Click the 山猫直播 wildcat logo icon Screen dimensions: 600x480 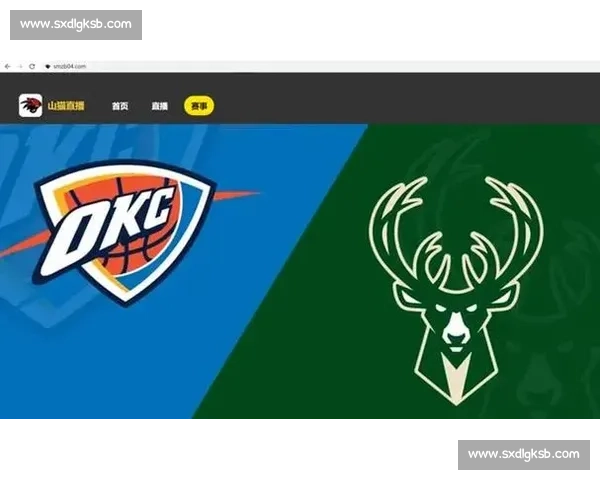pos(31,105)
